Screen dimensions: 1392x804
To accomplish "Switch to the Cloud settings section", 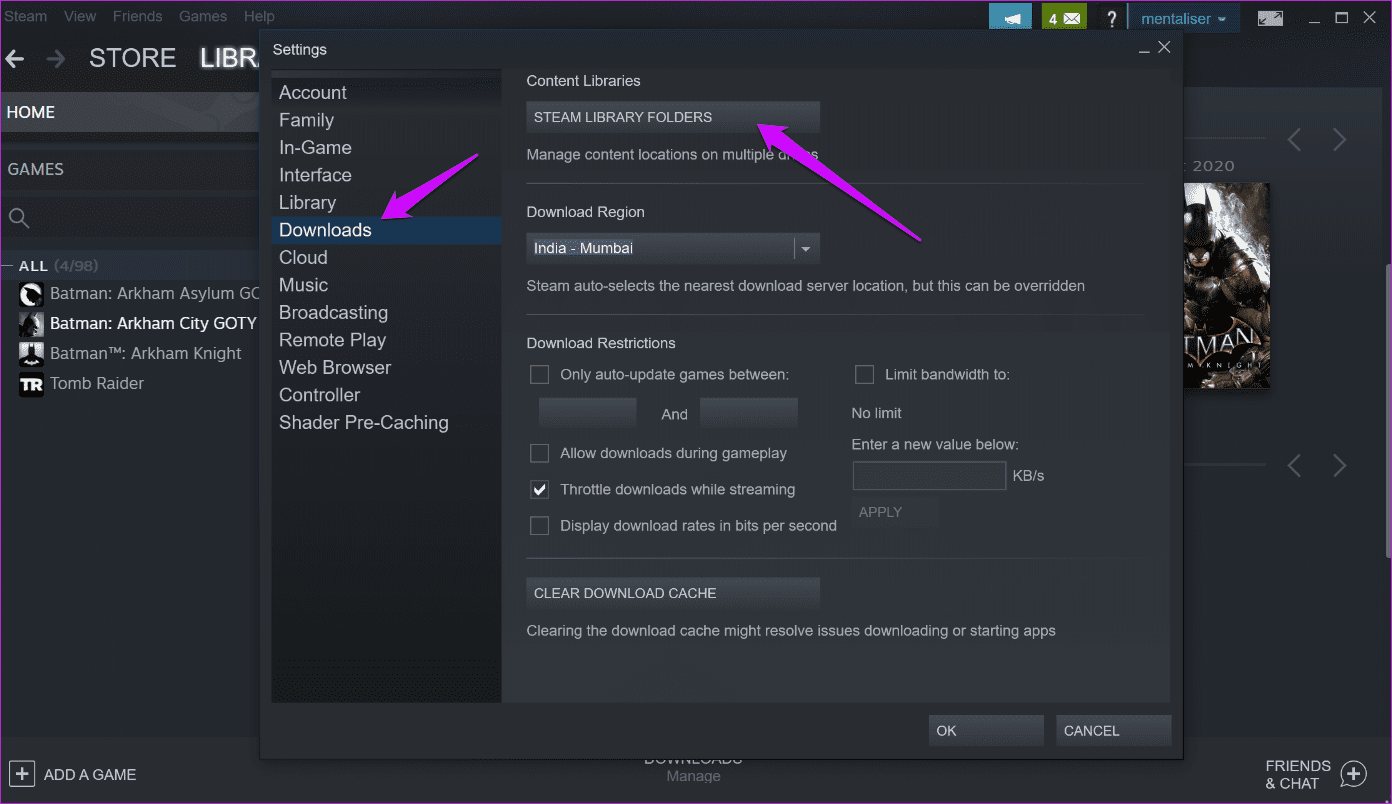I will tap(303, 257).
